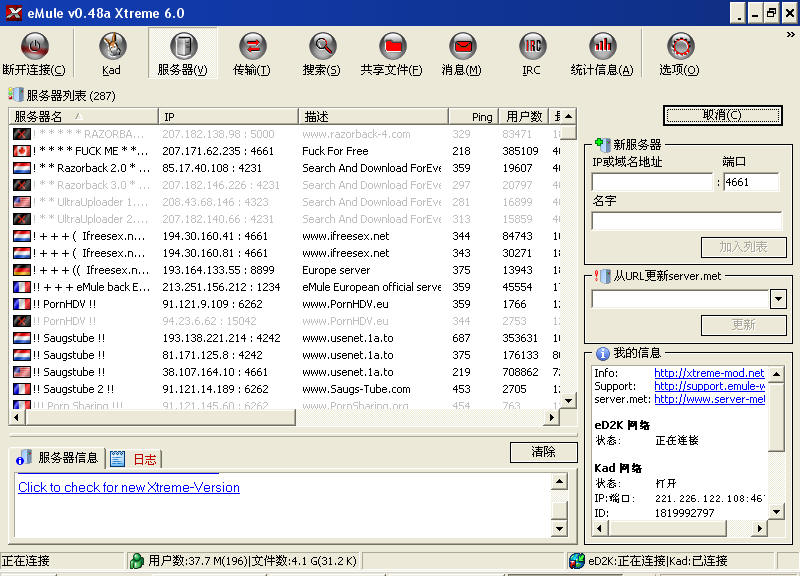Click the 'Click to check for new Xtreme-Version' link
The height and width of the screenshot is (576, 800).
pos(129,487)
